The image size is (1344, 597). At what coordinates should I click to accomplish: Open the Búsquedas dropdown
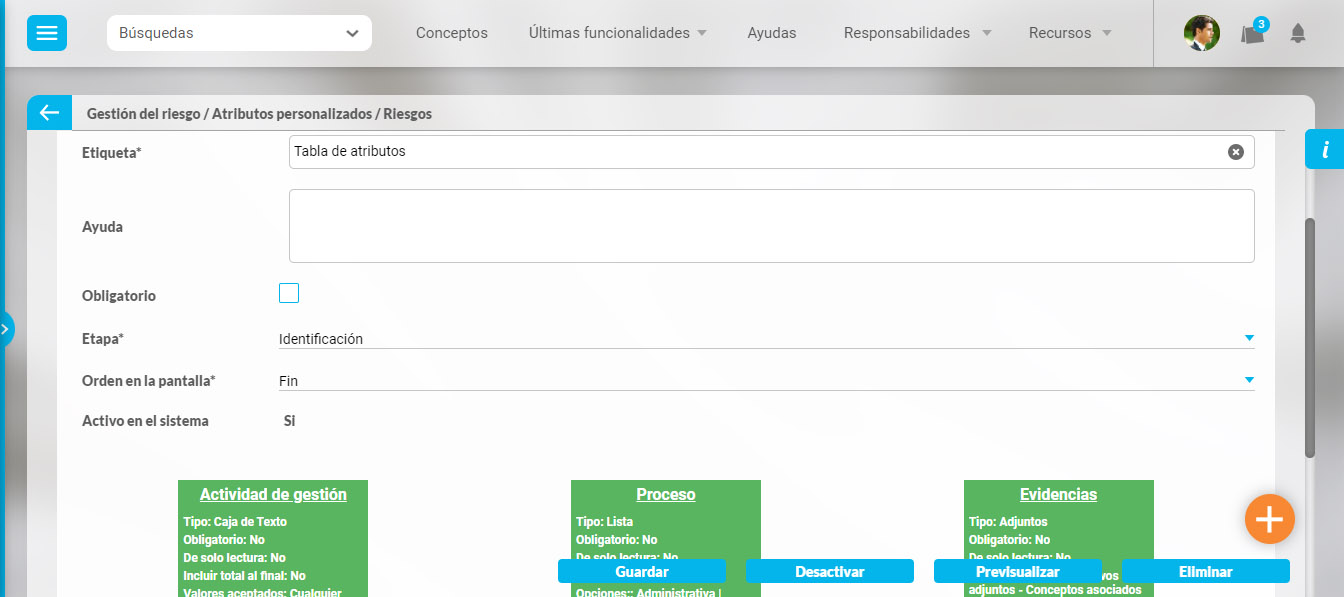pos(239,33)
